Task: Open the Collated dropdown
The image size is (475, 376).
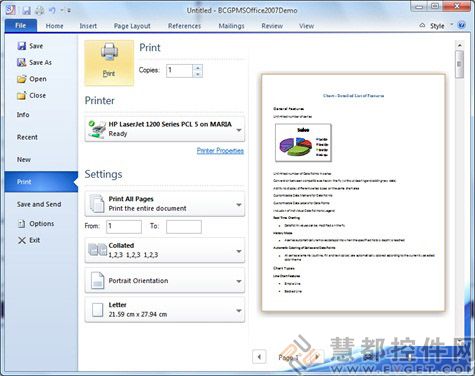Action: [165, 250]
